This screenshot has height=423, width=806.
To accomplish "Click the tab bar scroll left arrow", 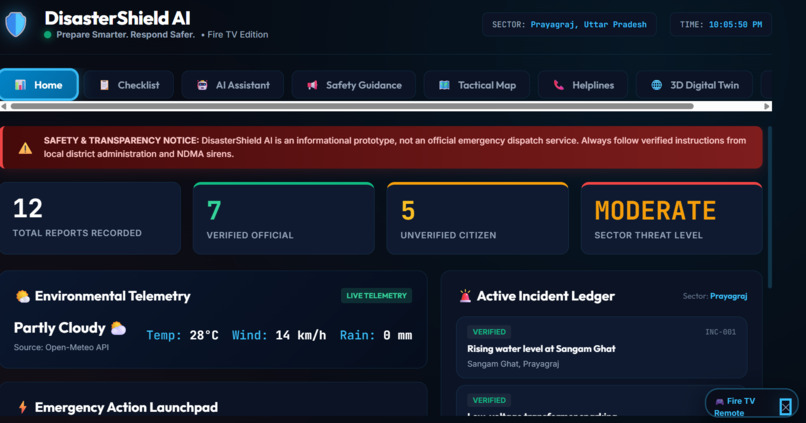I will [x=4, y=106].
